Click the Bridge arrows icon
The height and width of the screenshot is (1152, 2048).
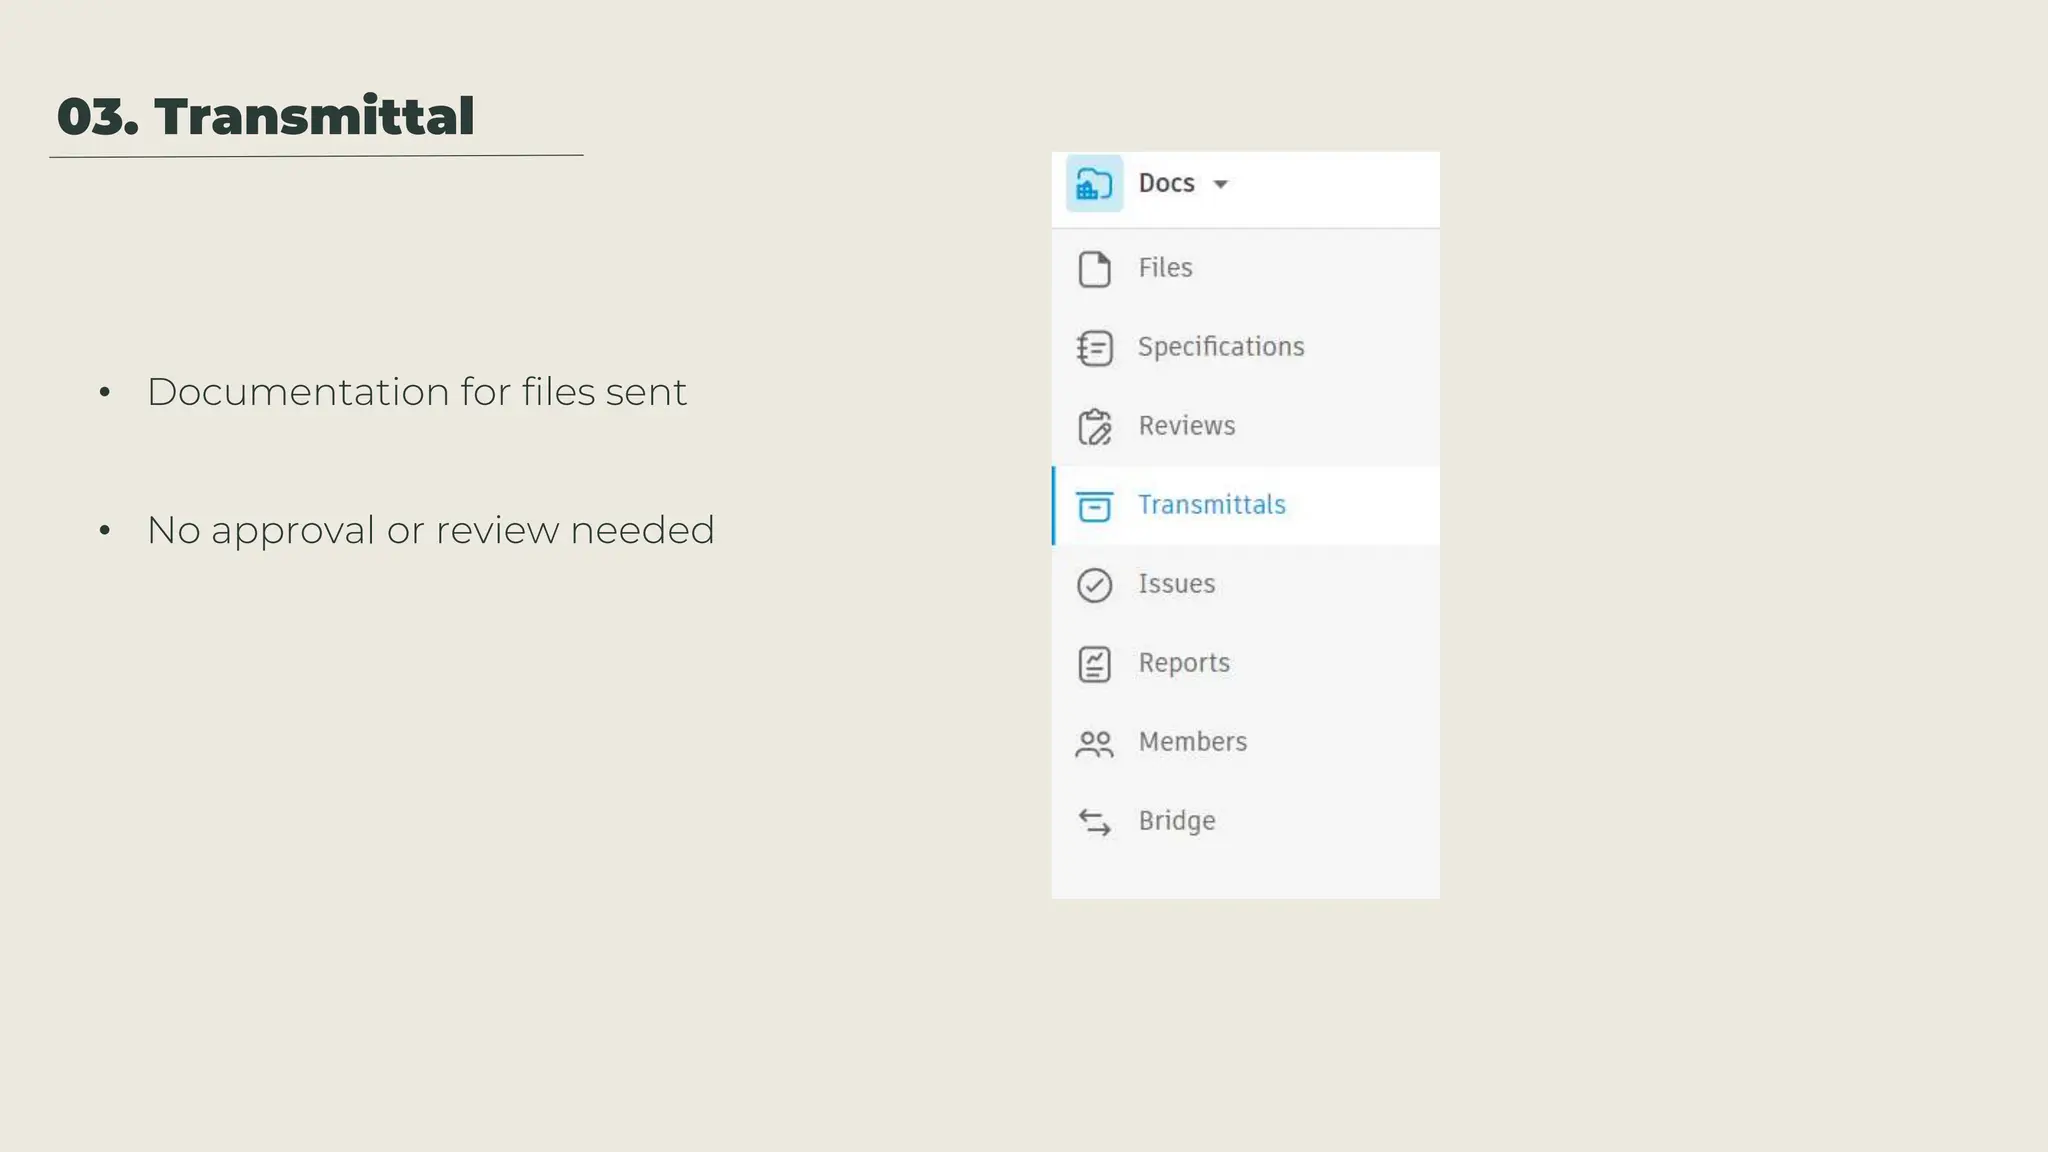[x=1094, y=822]
